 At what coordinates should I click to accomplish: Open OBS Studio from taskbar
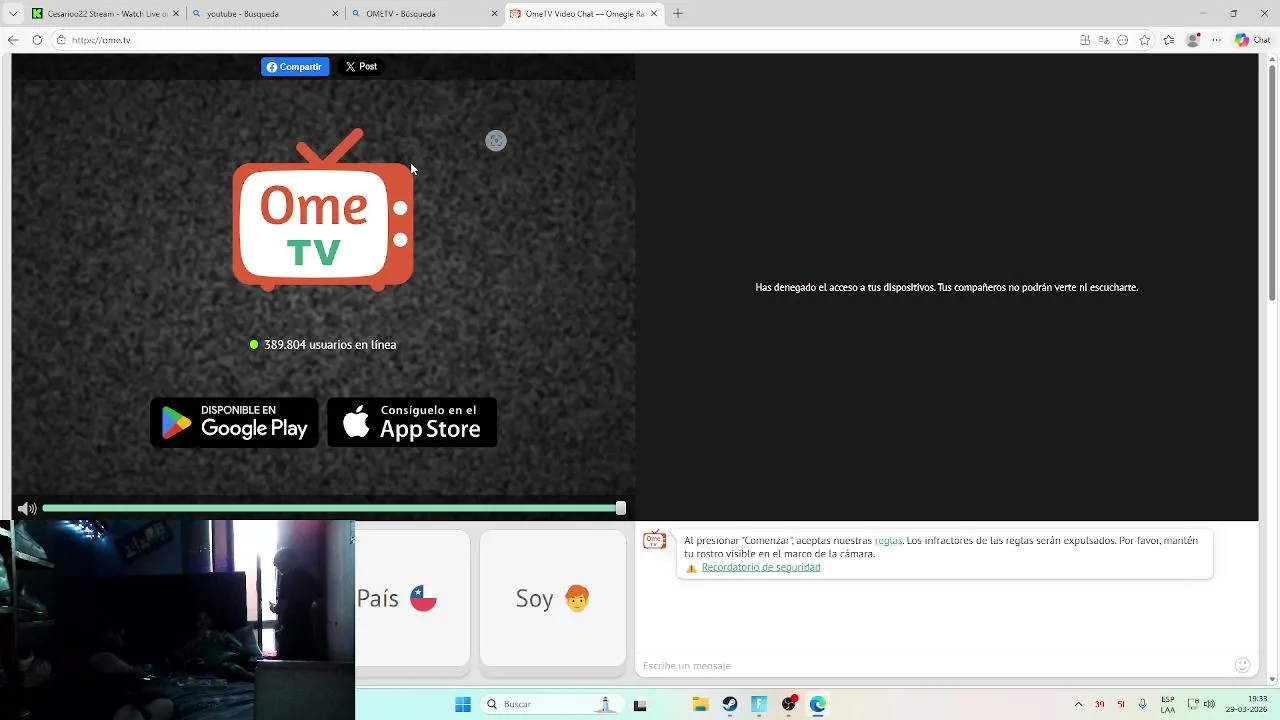(789, 704)
